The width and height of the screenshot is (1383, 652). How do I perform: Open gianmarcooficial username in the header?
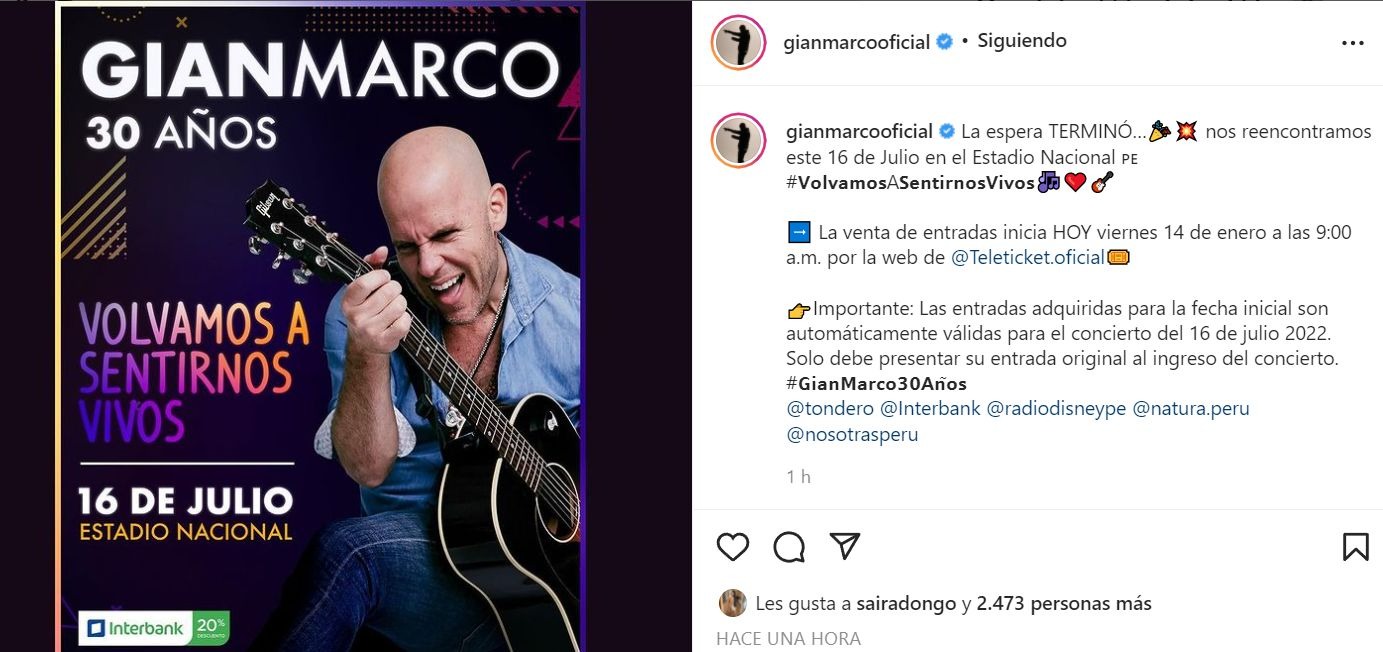[858, 42]
